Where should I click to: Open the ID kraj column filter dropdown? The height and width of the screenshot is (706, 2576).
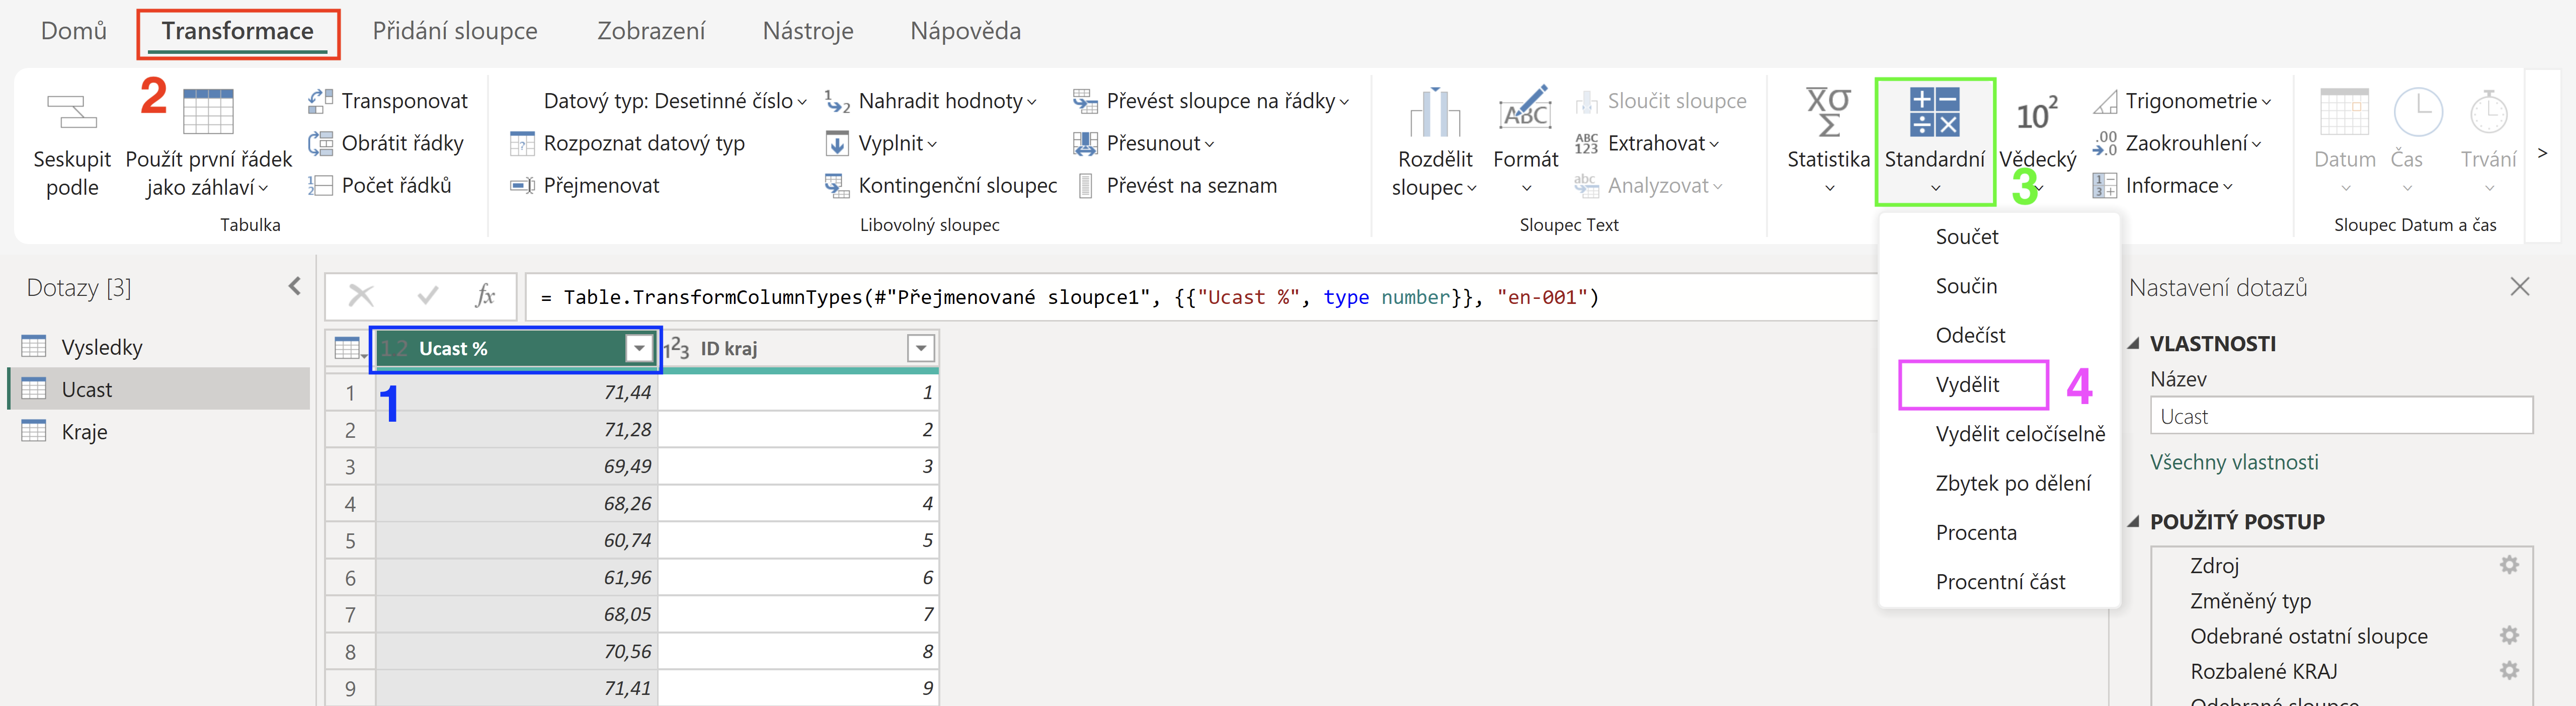920,348
